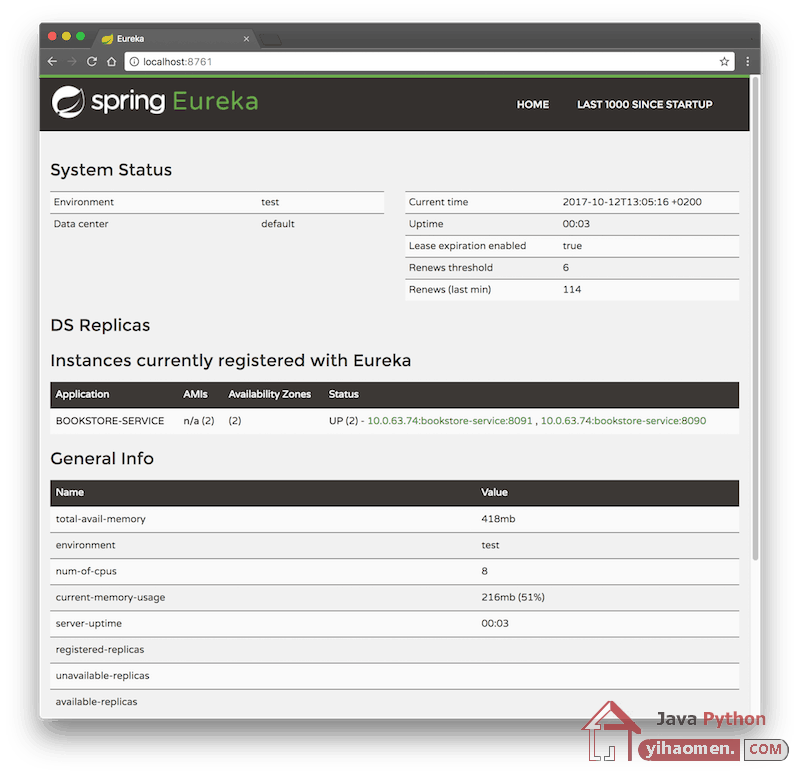Viewport: 800px width, 775px height.
Task: Open LAST 1000 SINCE STARTUP link
Action: click(x=645, y=105)
